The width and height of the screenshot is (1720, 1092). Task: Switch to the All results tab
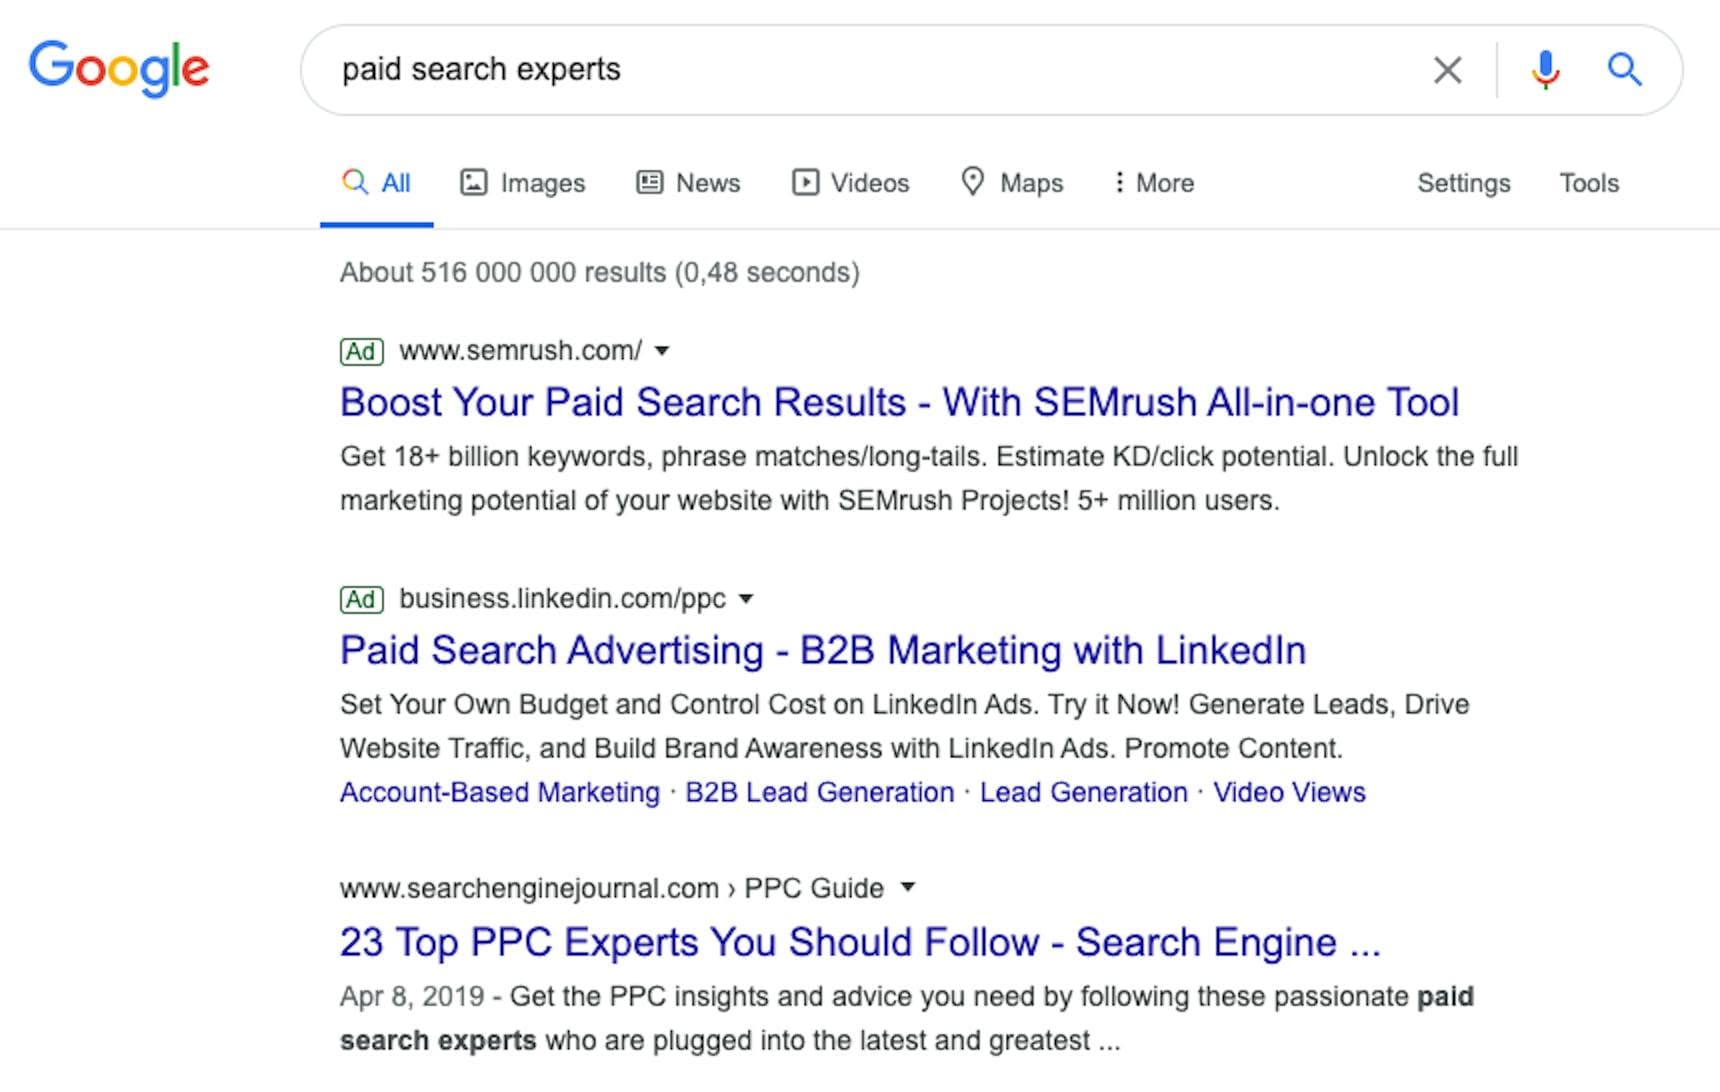pos(377,183)
